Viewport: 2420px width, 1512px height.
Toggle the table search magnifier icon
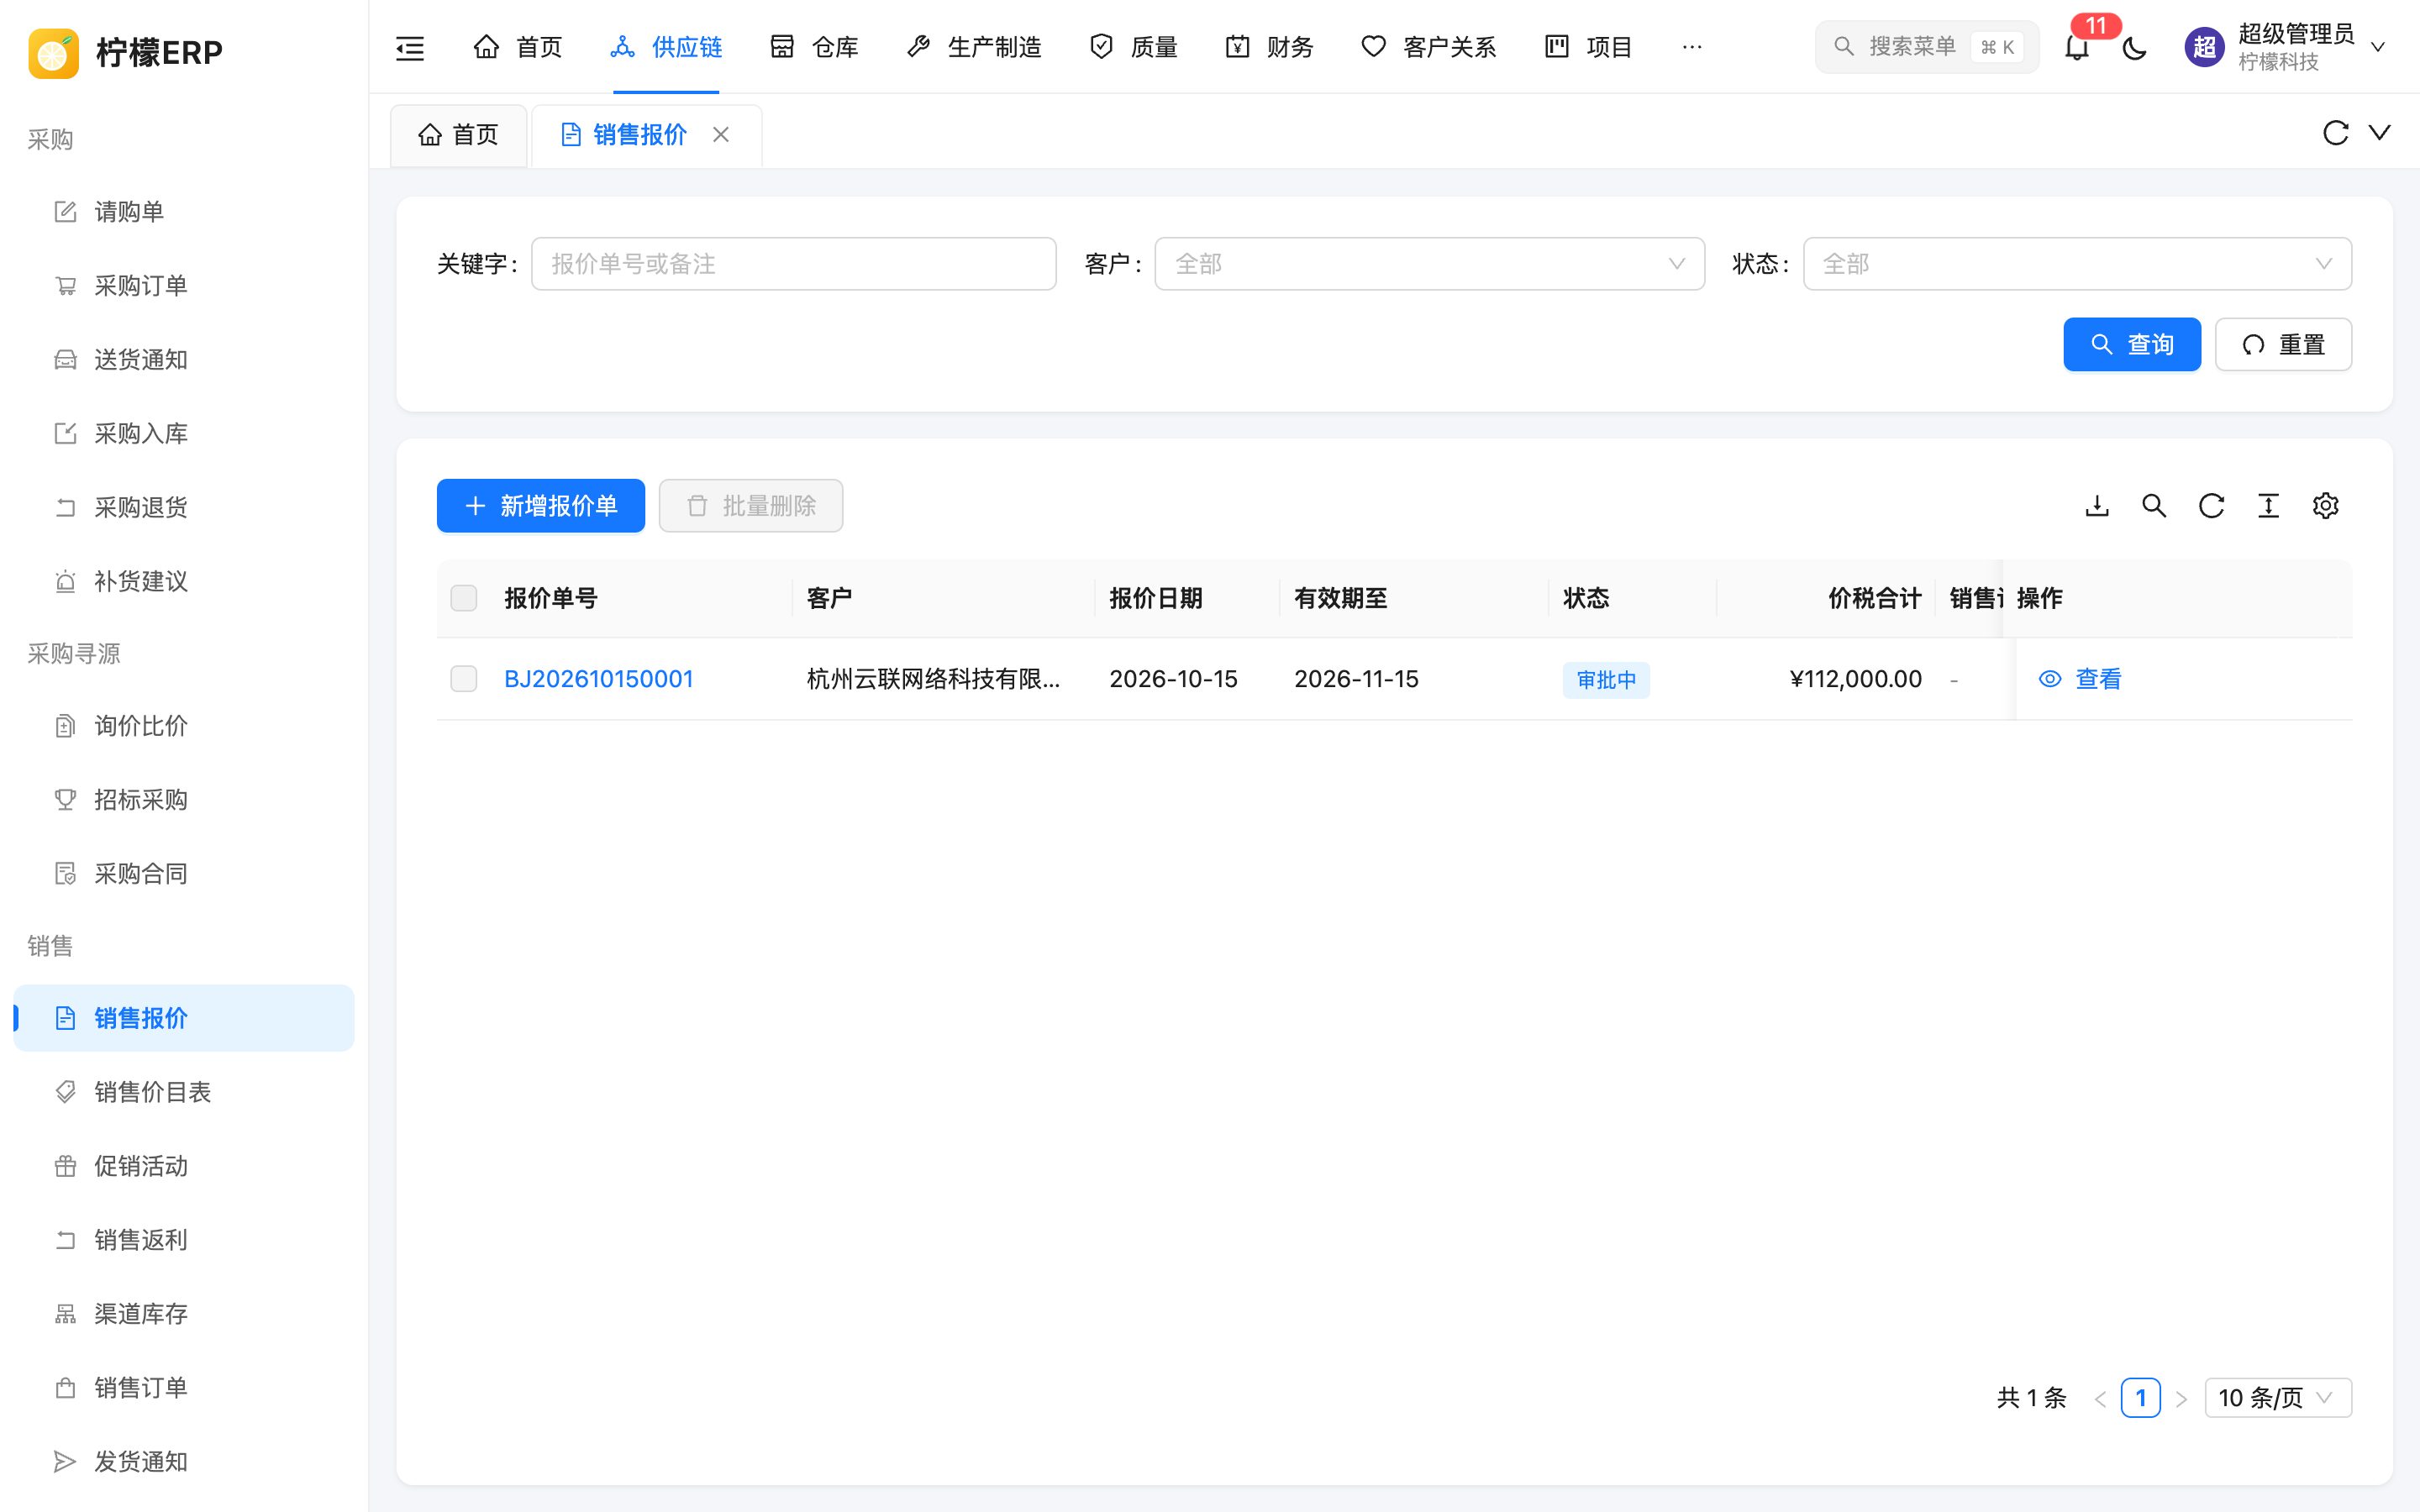tap(2154, 506)
